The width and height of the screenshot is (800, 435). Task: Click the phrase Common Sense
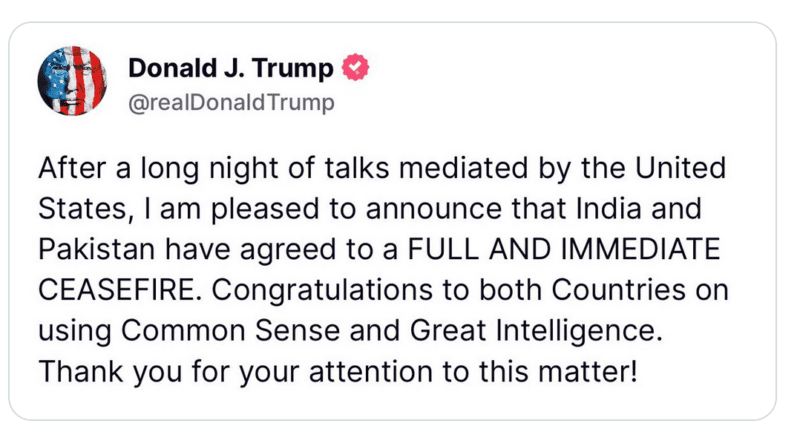tap(231, 330)
